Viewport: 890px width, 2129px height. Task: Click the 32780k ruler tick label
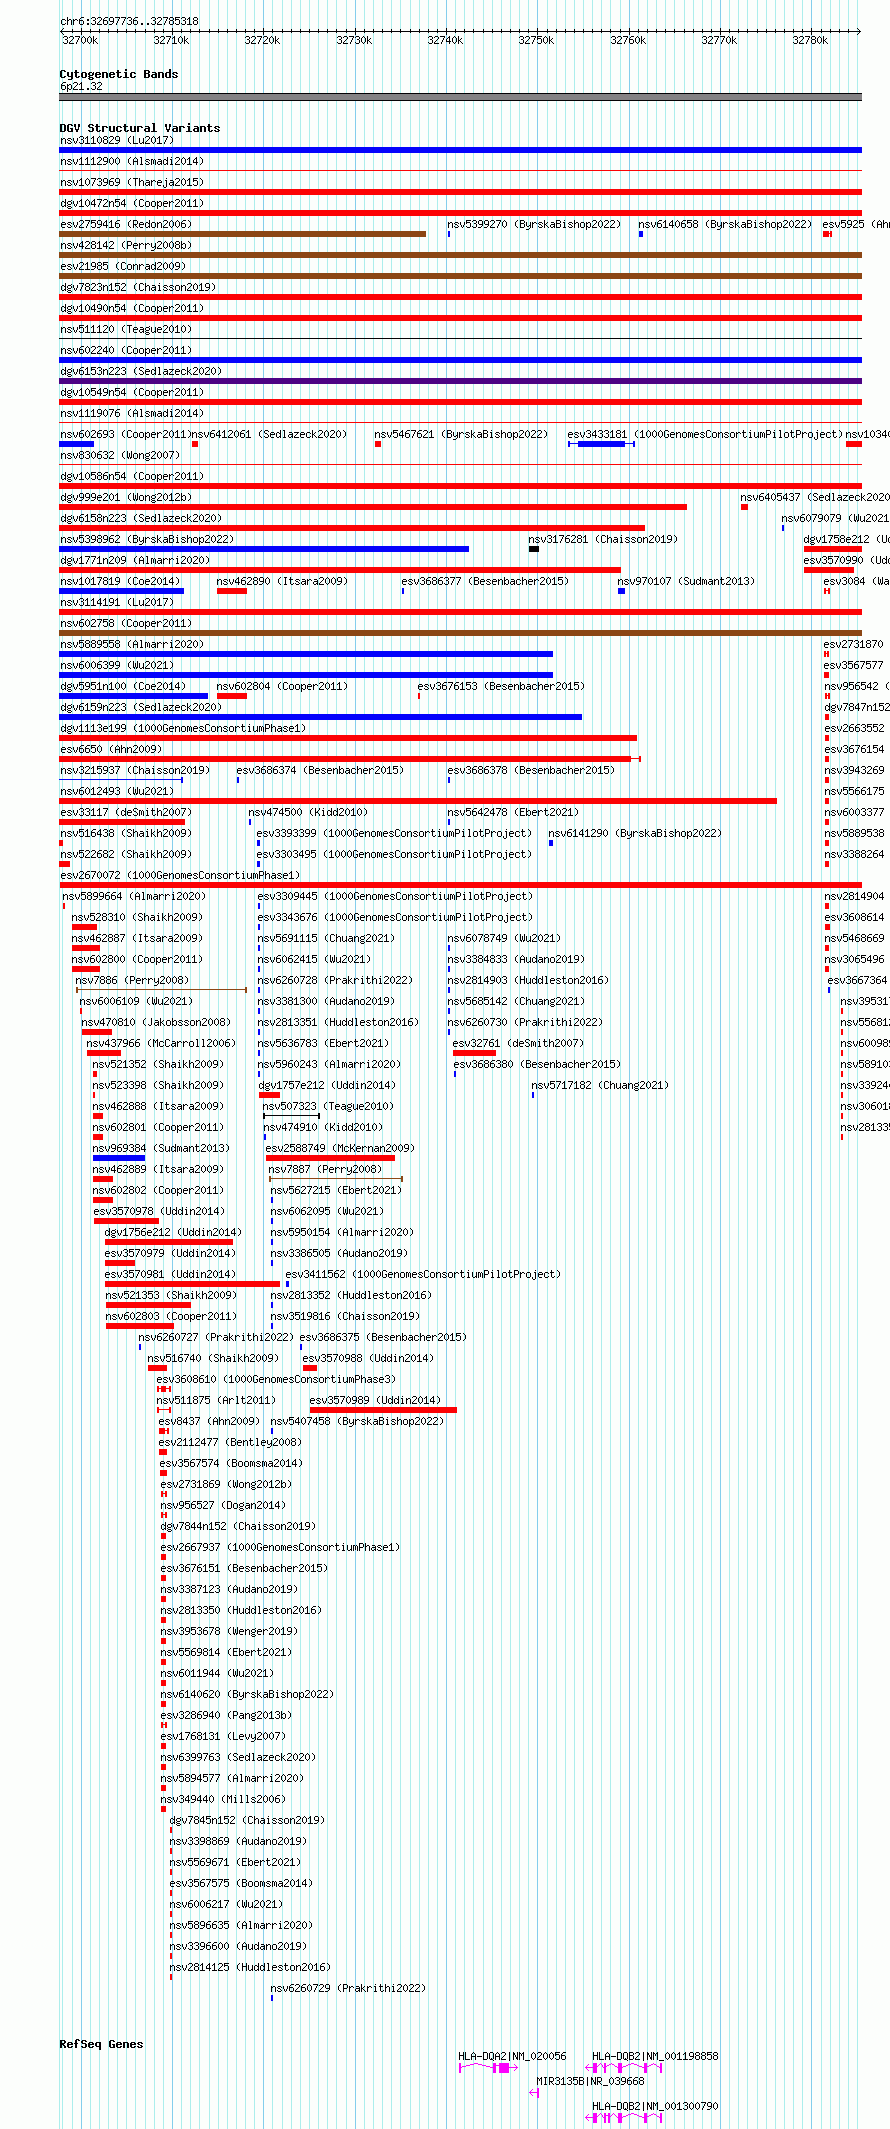(810, 40)
